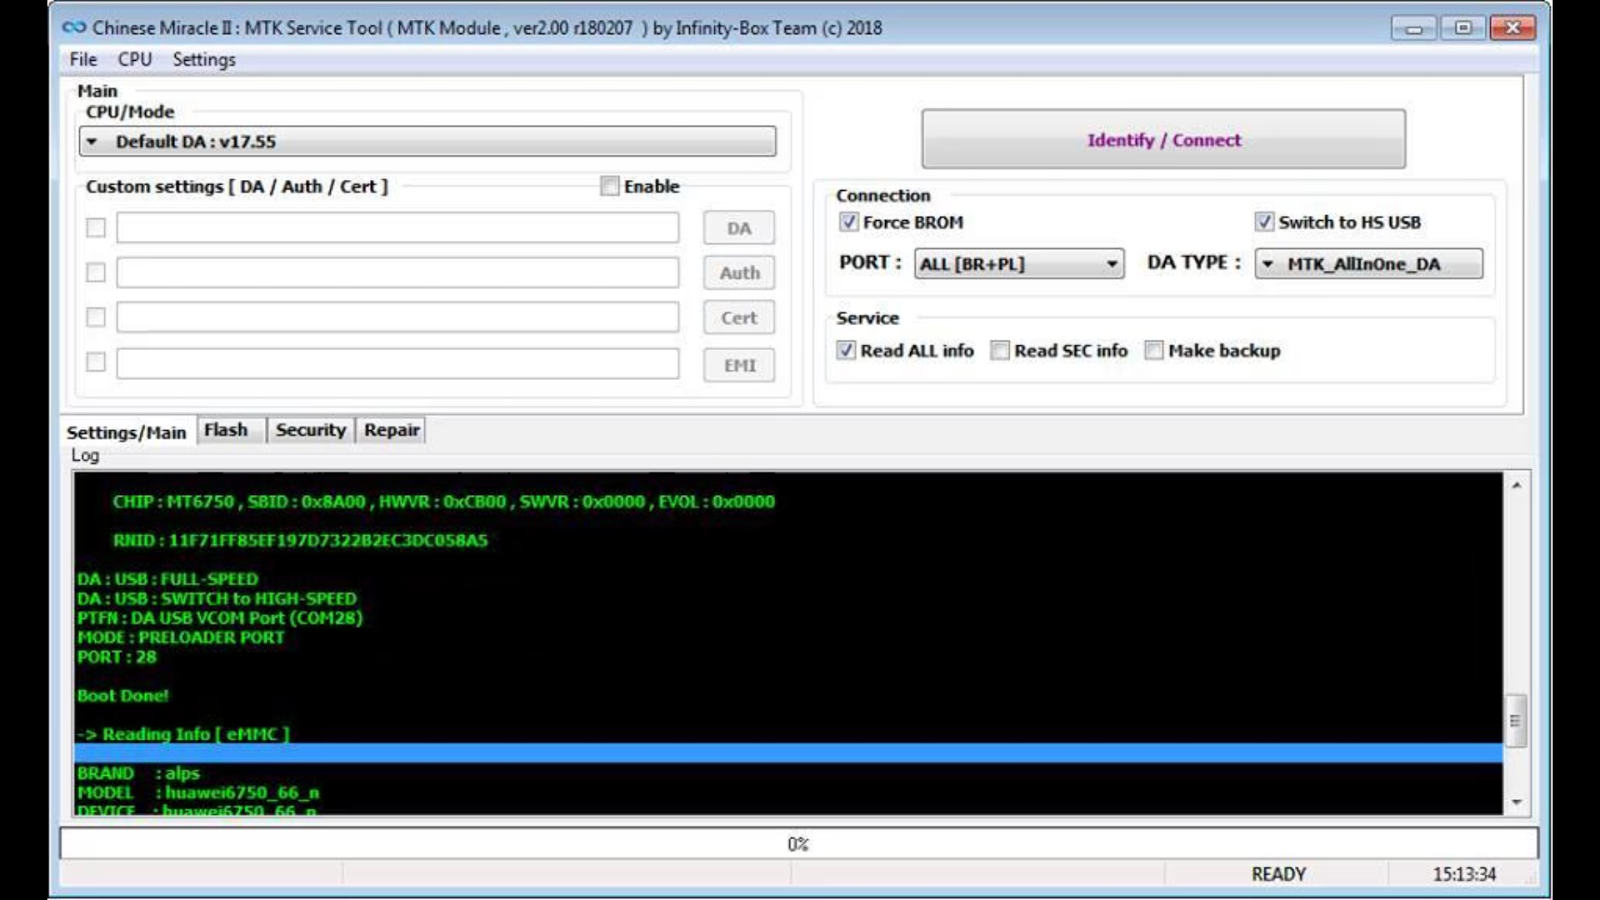Open the DA TYPE dropdown
This screenshot has height=900, width=1600.
pyautogui.click(x=1269, y=263)
